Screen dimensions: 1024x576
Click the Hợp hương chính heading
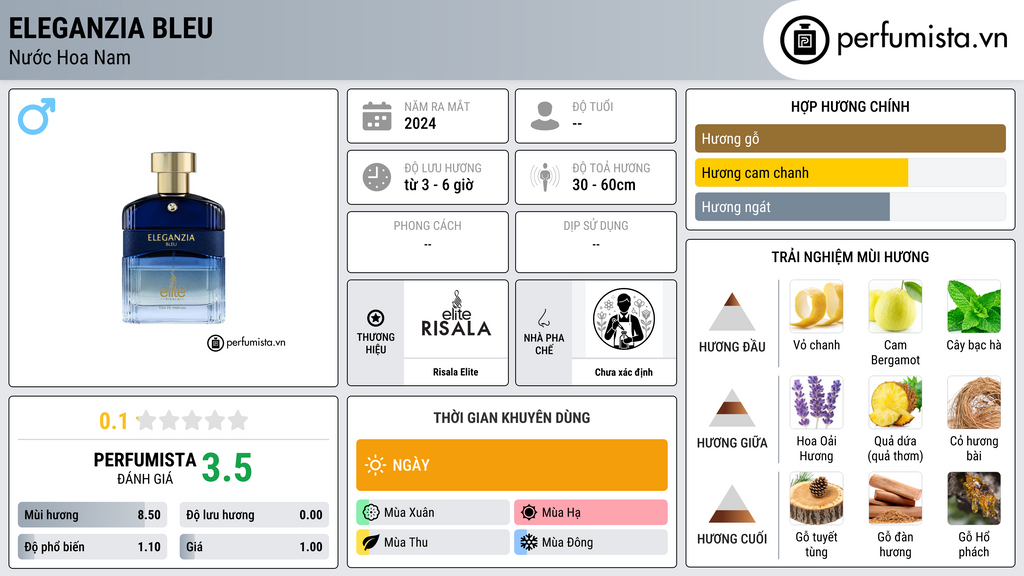(x=850, y=106)
